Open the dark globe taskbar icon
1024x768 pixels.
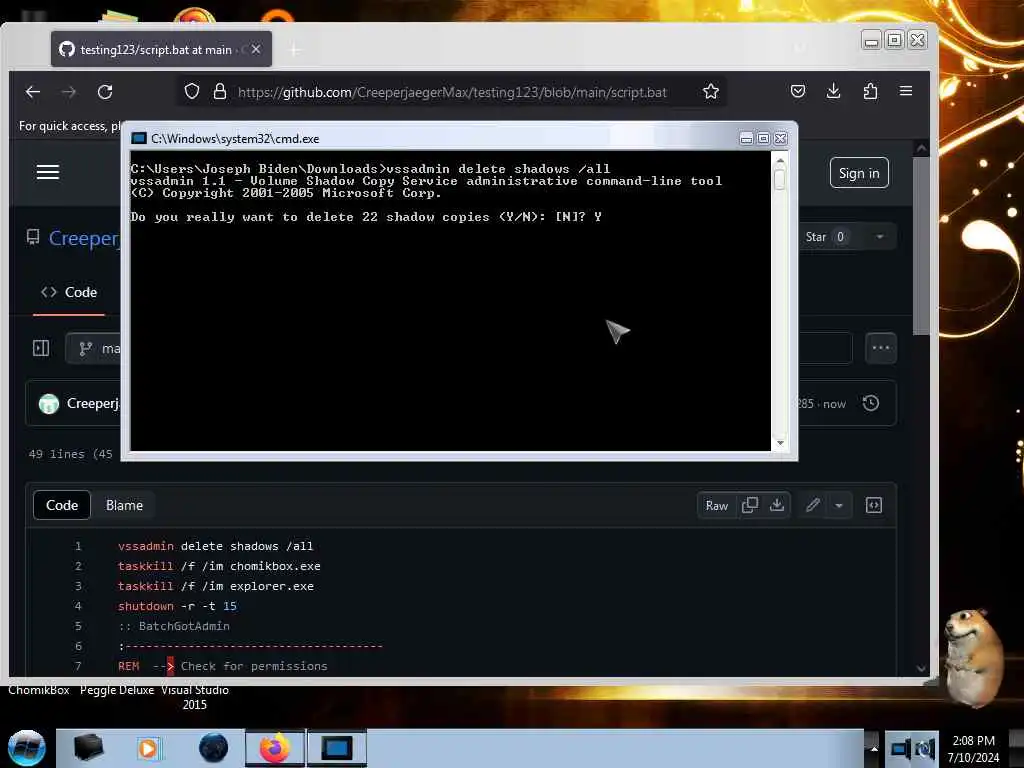(213, 748)
